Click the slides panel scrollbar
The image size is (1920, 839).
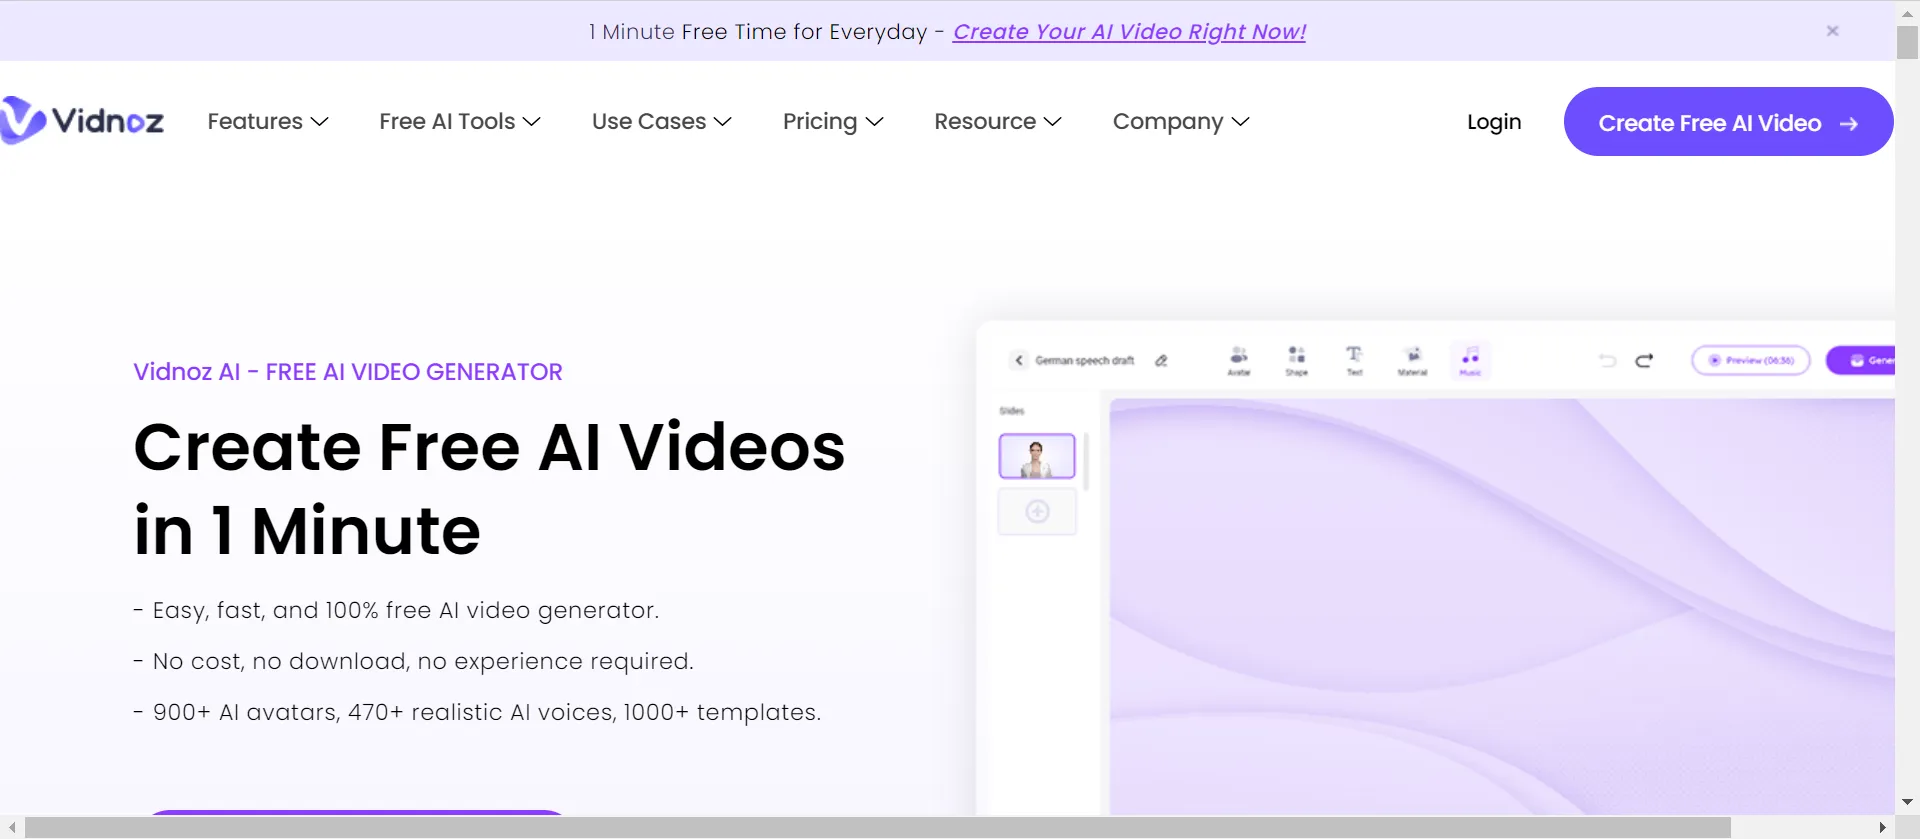coord(1086,461)
